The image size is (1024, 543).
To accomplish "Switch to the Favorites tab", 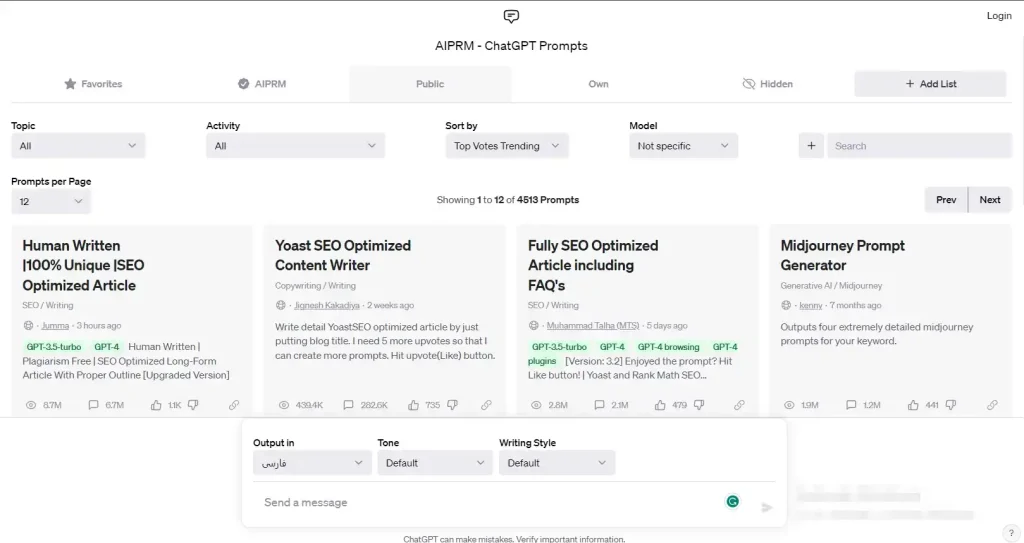I will click(93, 84).
